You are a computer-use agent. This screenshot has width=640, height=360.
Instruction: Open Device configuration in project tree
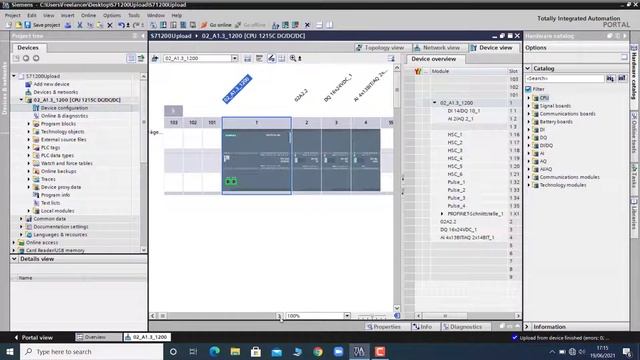[x=64, y=108]
